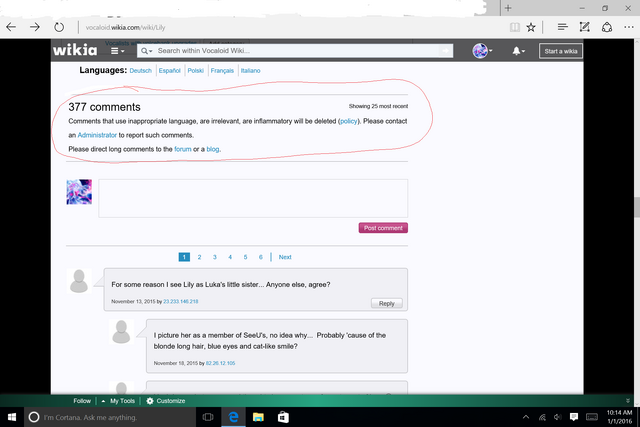Image resolution: width=640 pixels, height=427 pixels.
Task: Open commenter IP 23.233.146.218 link
Action: [181, 301]
